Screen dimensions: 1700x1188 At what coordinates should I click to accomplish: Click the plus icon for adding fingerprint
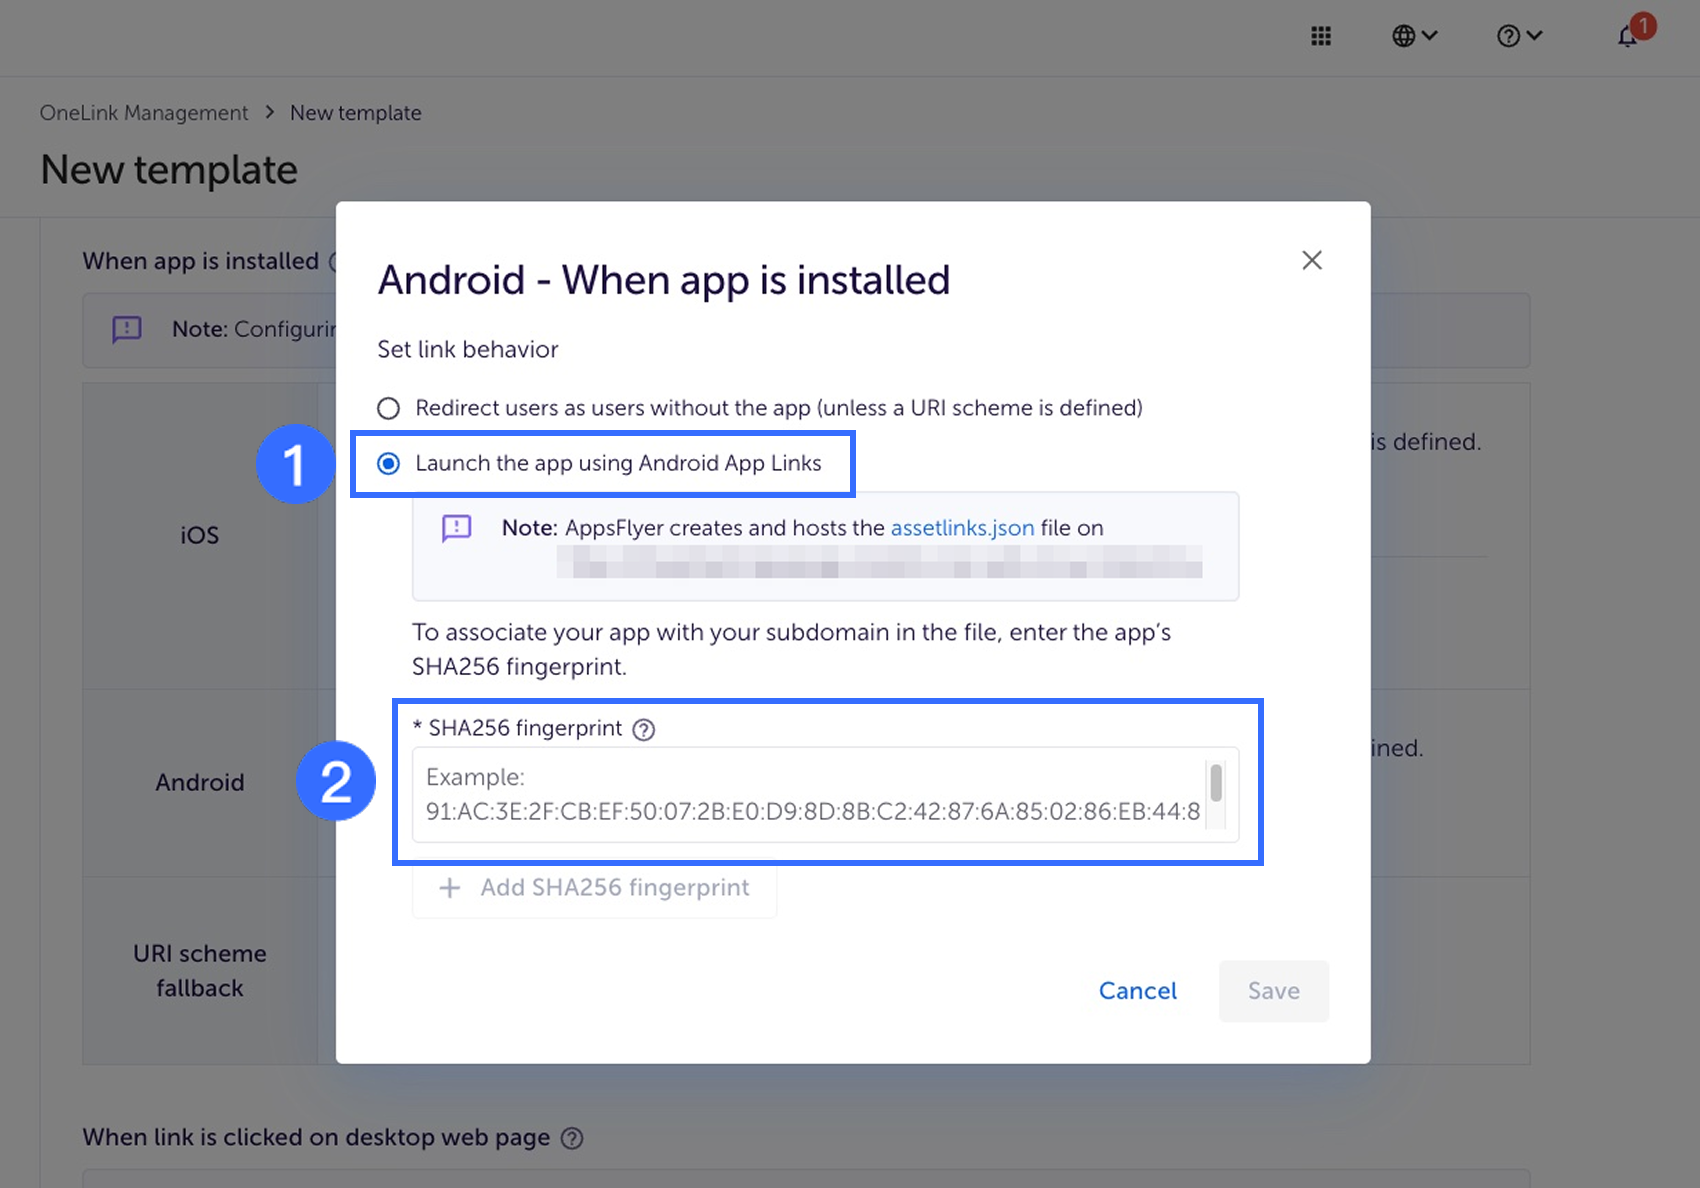coord(450,888)
